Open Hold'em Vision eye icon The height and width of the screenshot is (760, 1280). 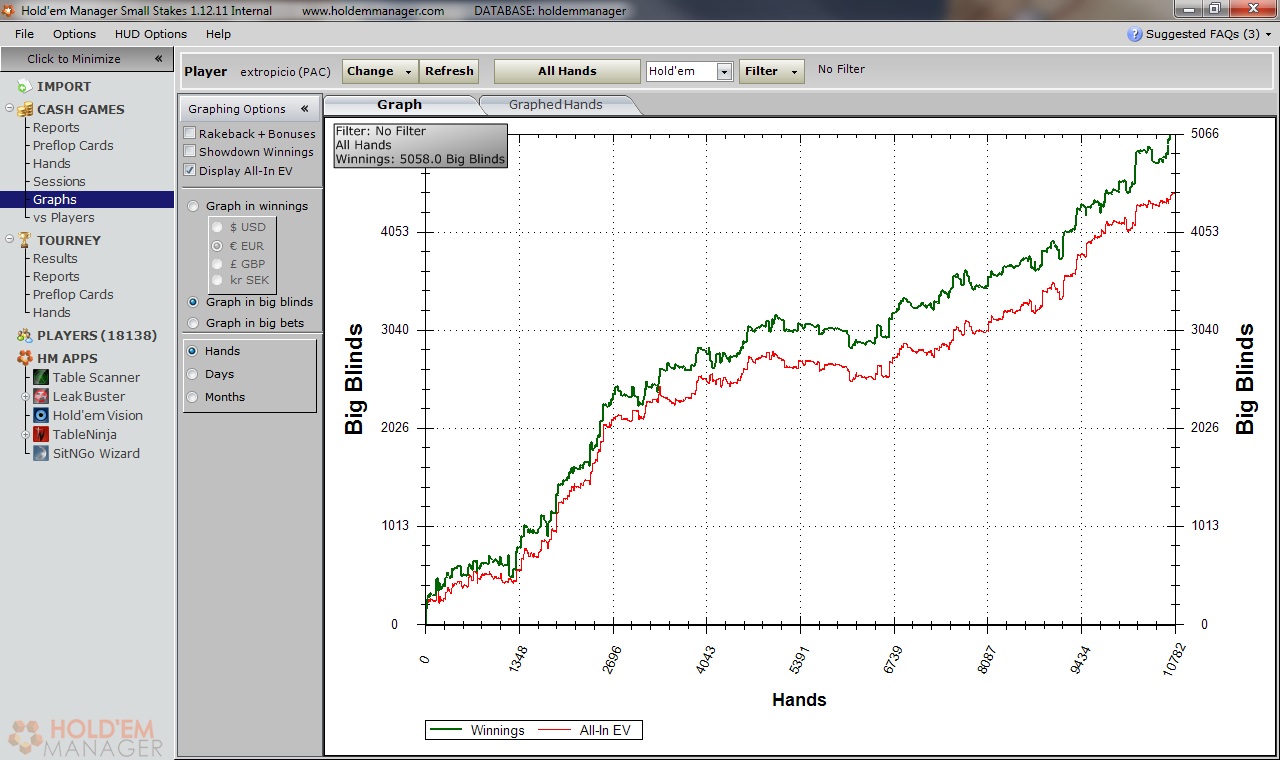pyautogui.click(x=41, y=415)
